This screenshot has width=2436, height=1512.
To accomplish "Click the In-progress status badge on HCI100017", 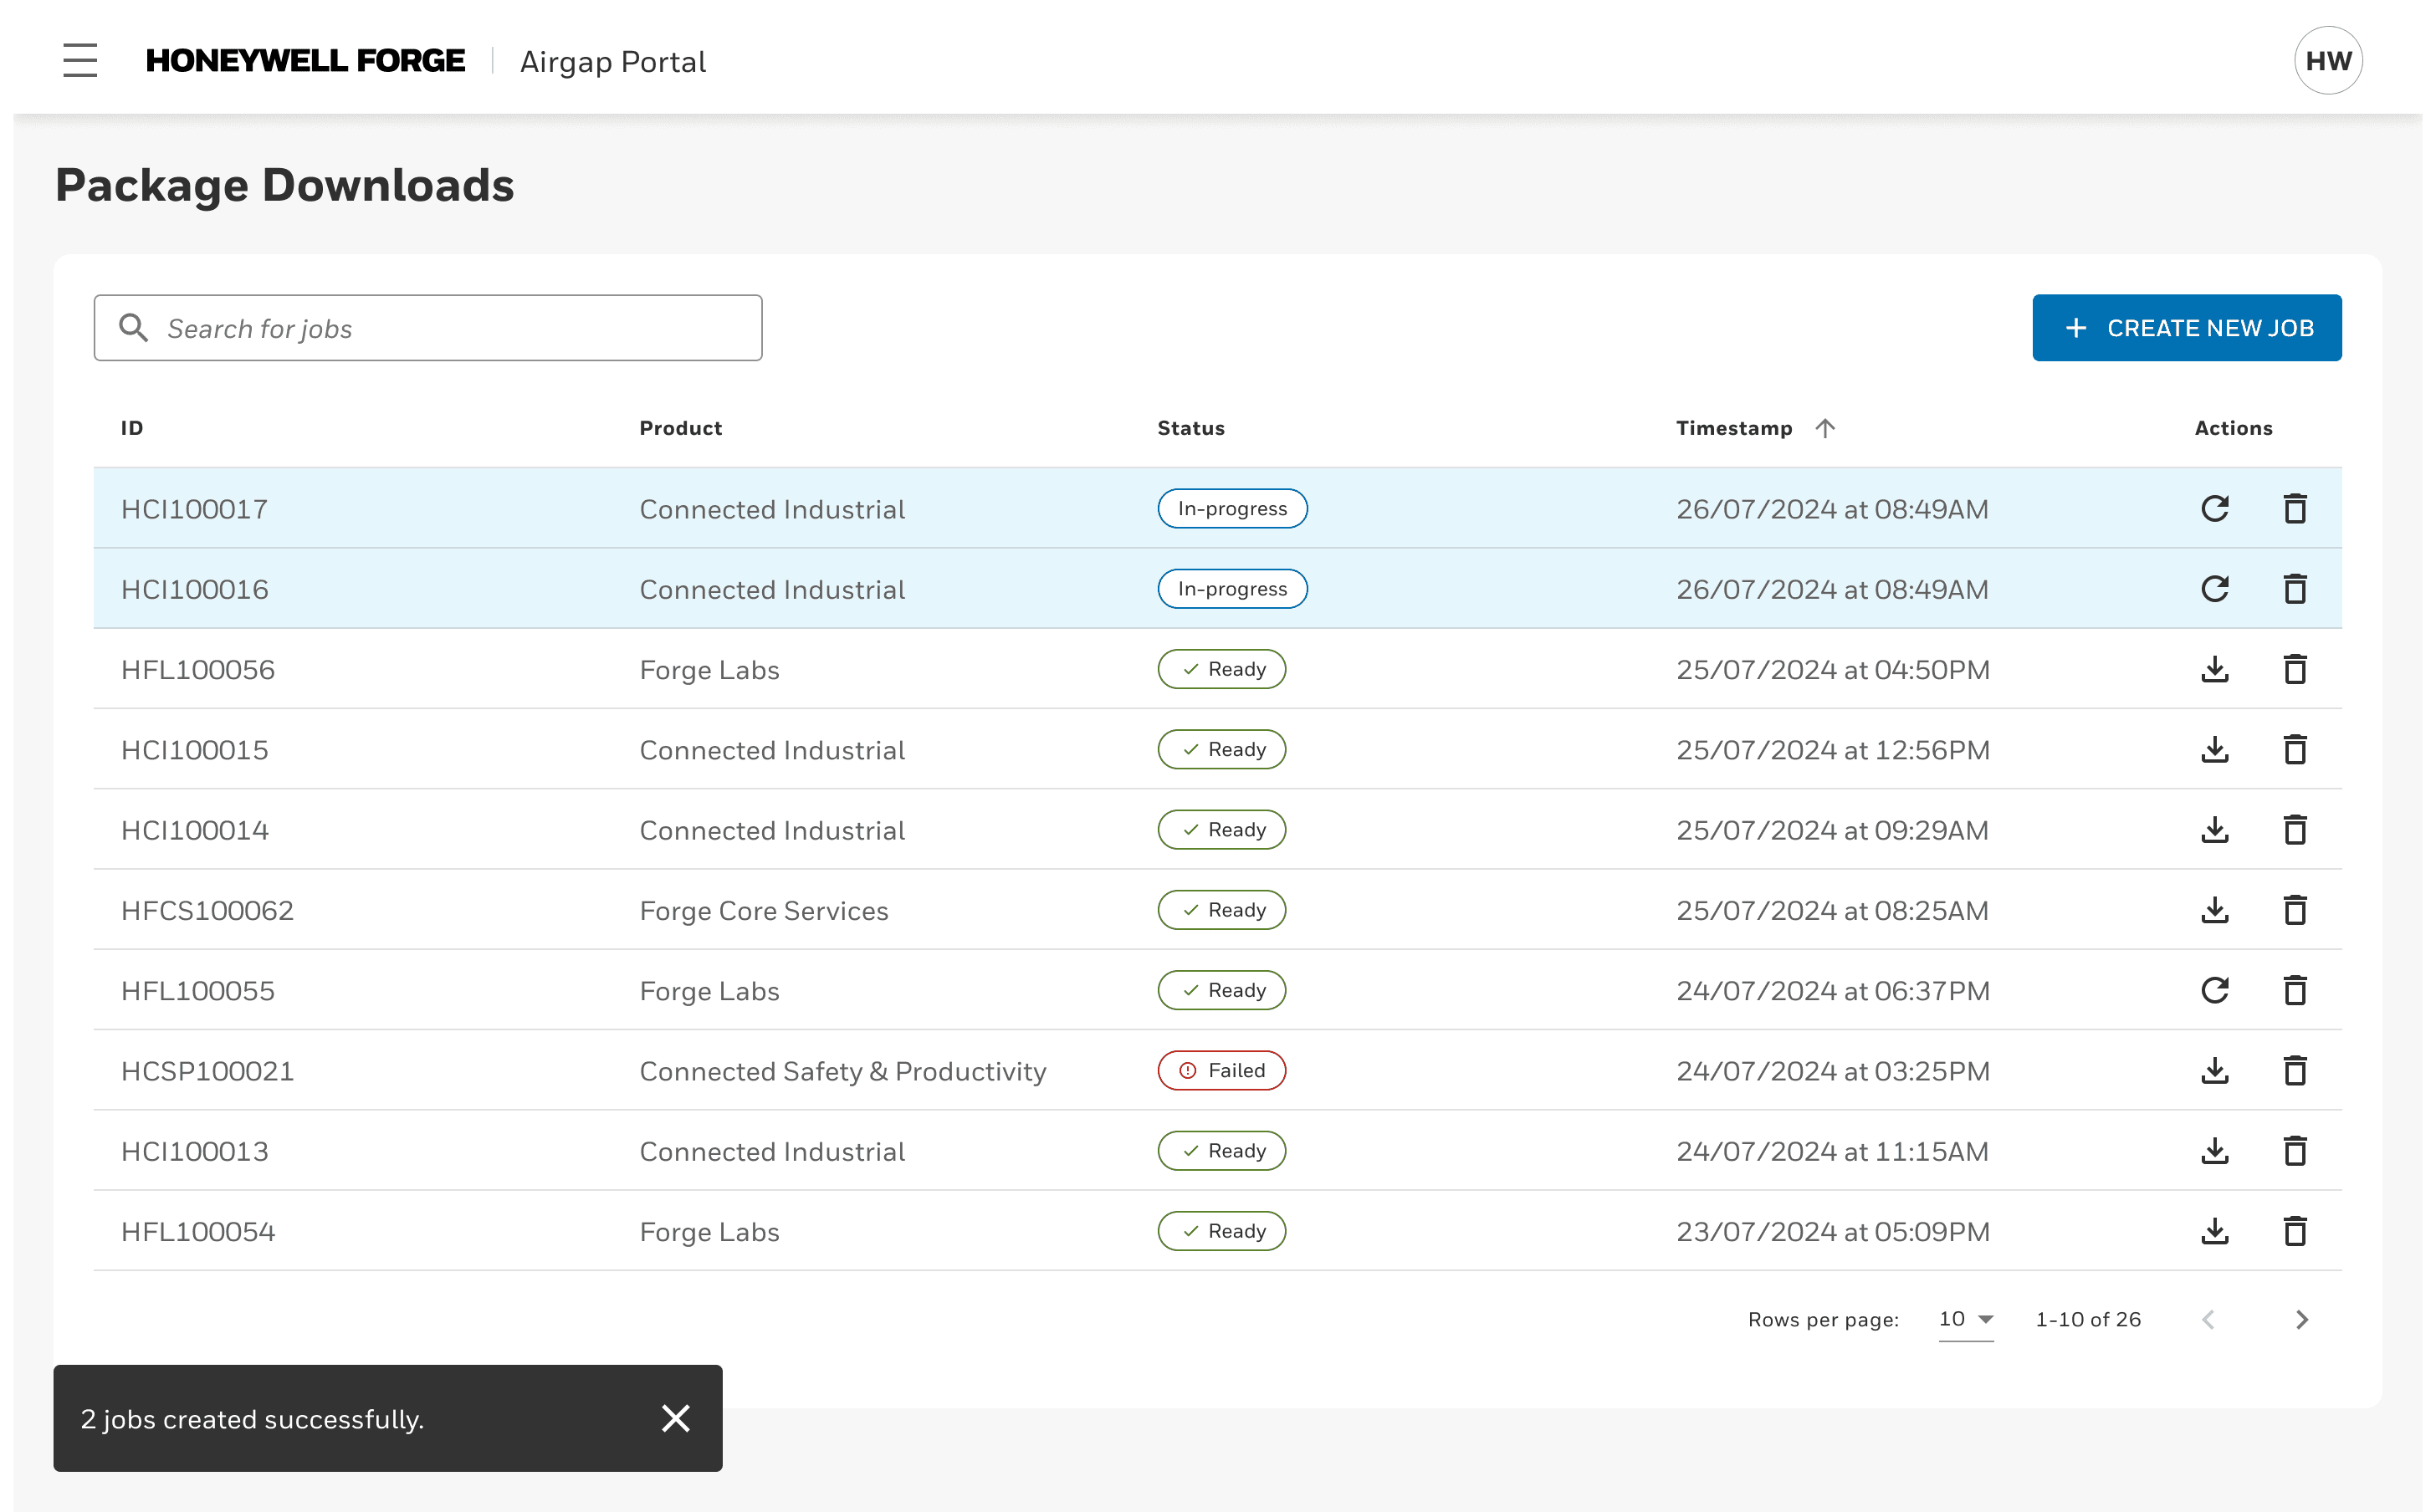I will 1231,507.
